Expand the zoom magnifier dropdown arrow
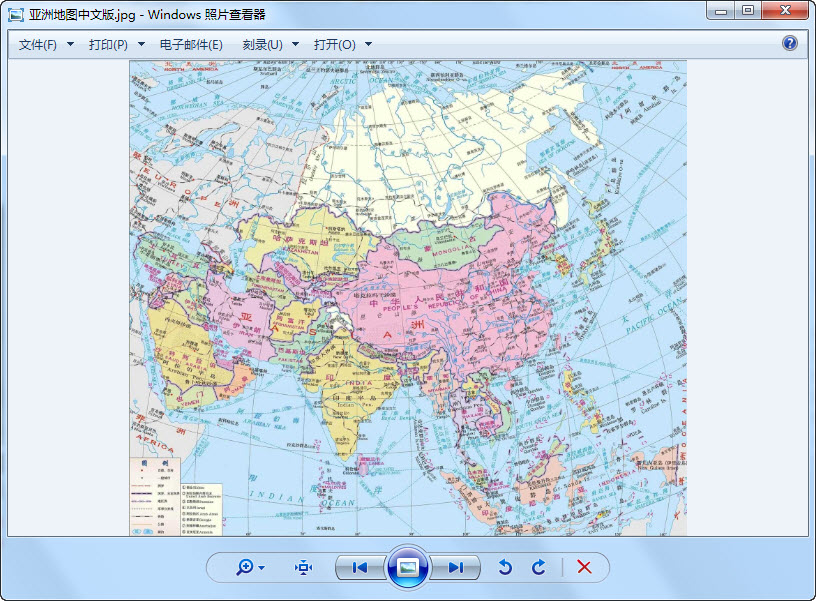The image size is (816, 601). (262, 568)
